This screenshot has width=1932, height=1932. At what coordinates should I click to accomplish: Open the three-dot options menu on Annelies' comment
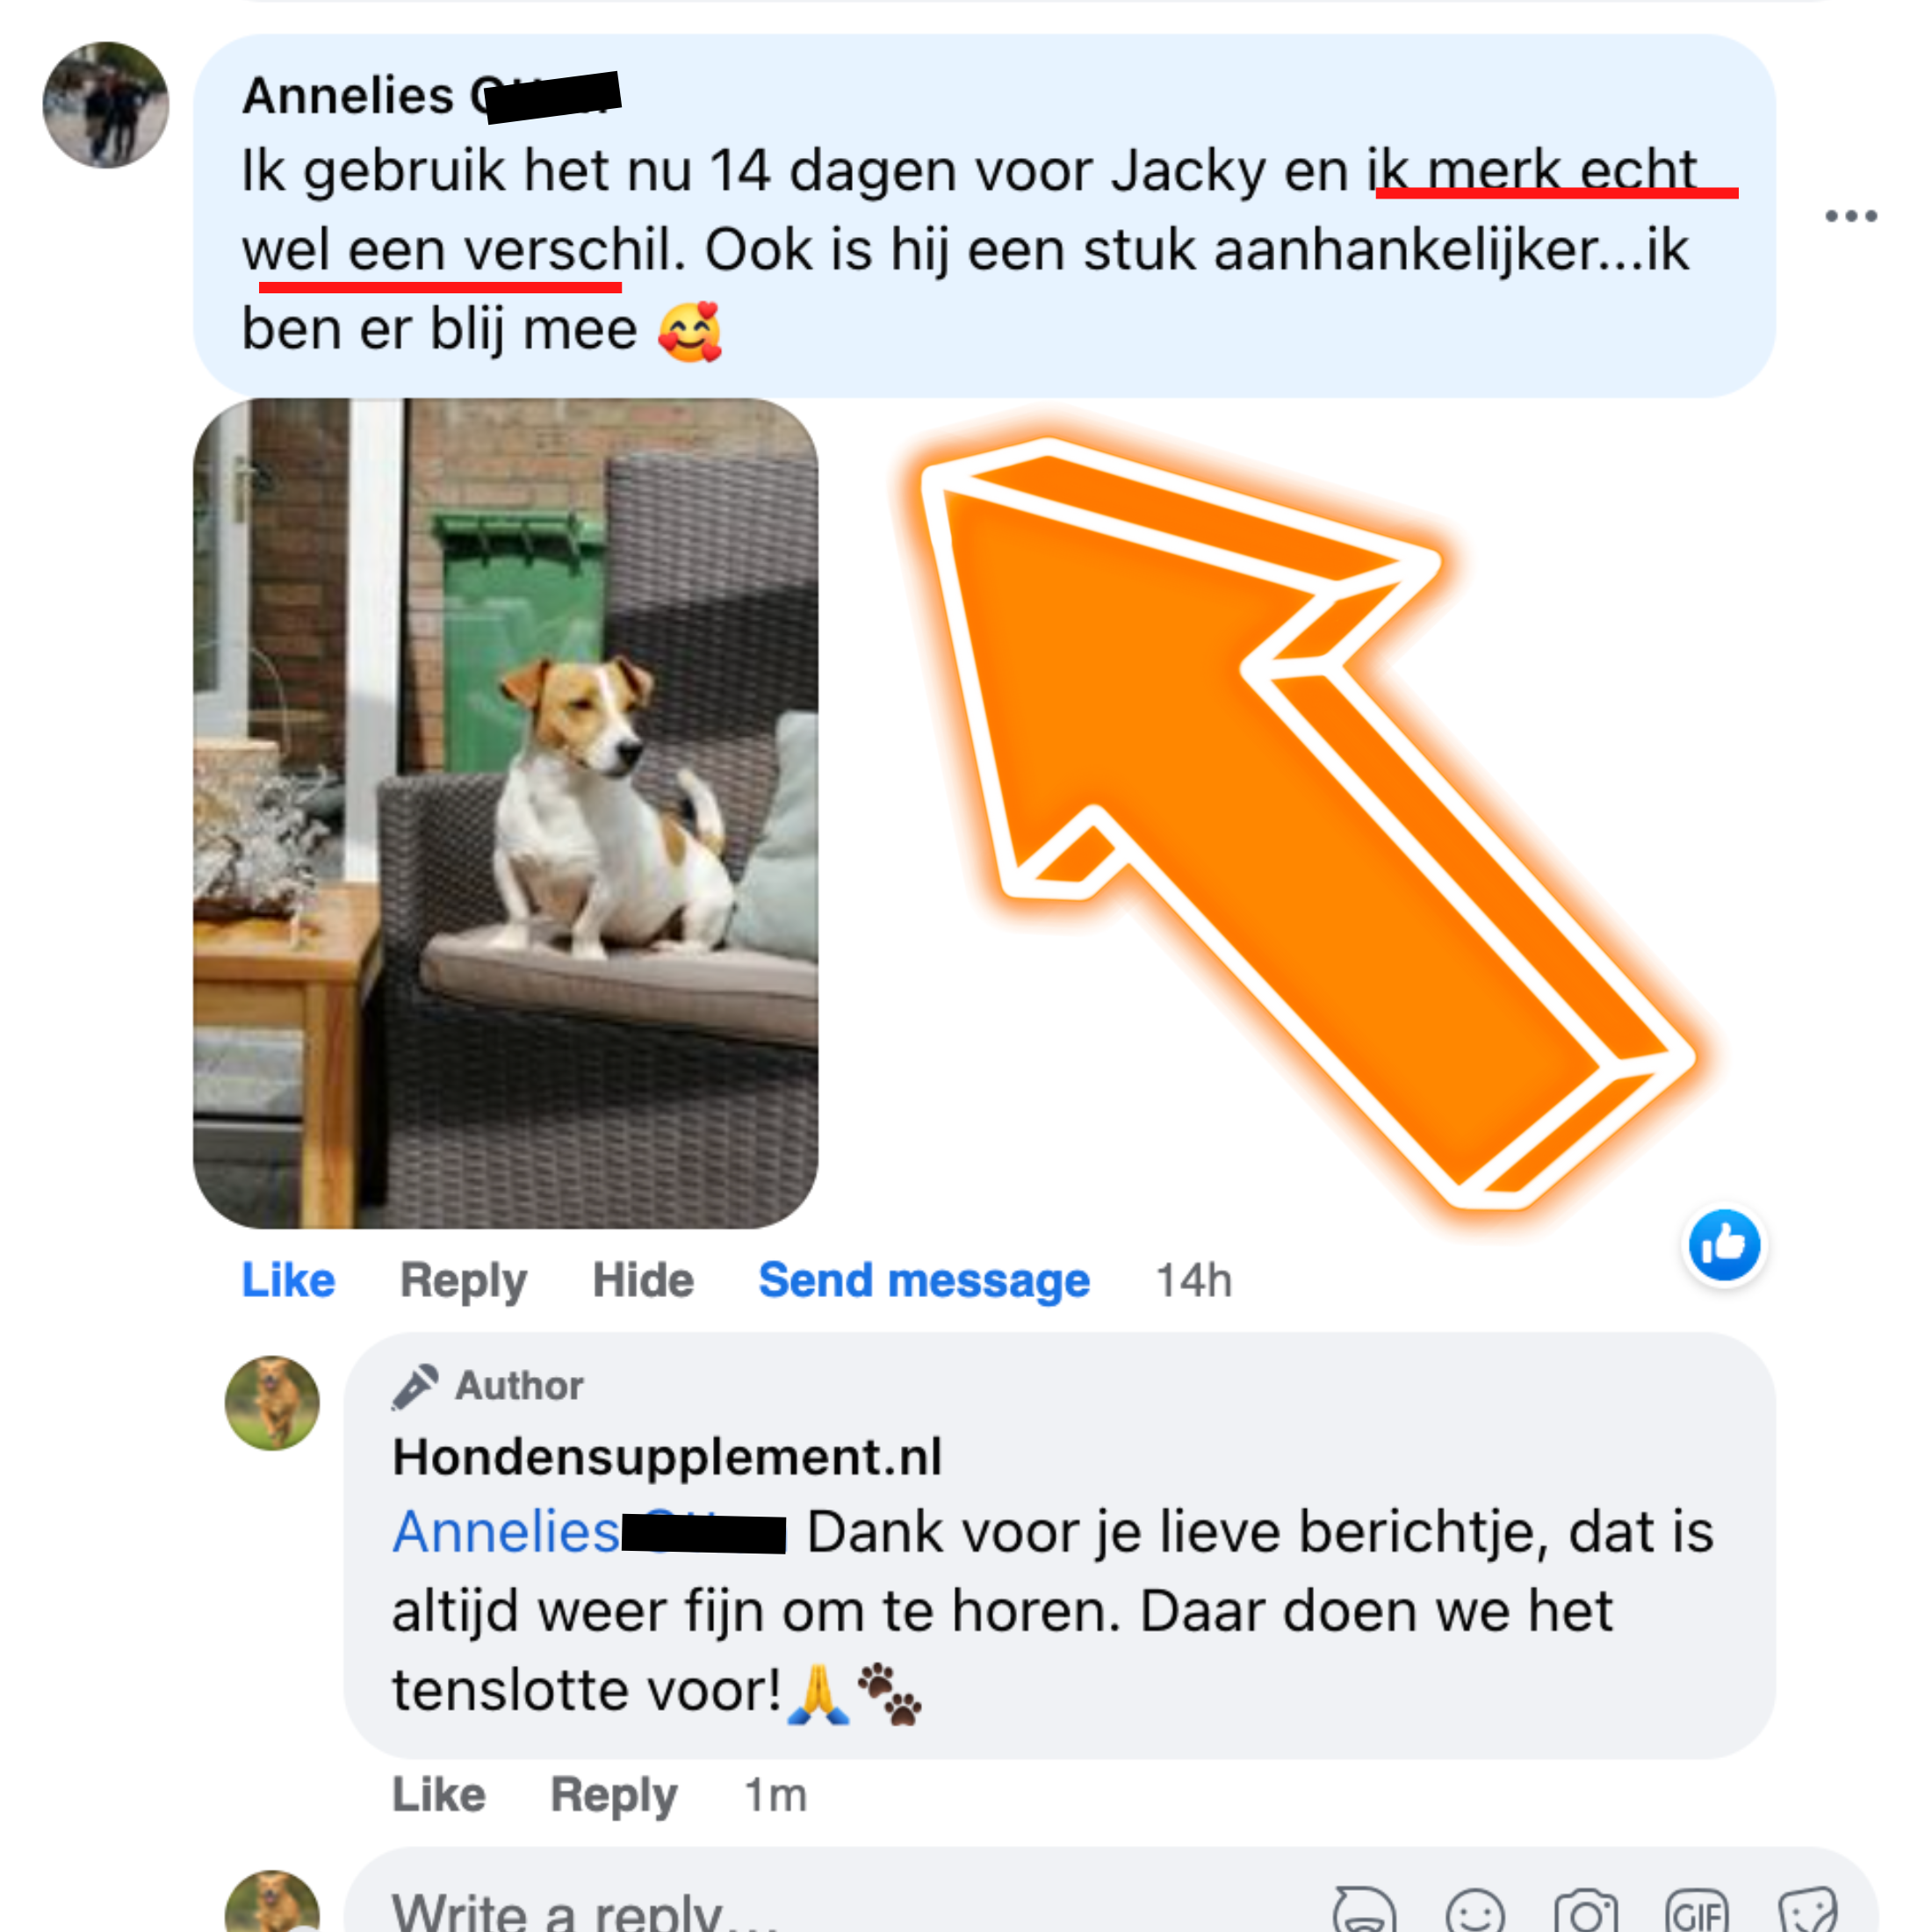tap(1850, 215)
